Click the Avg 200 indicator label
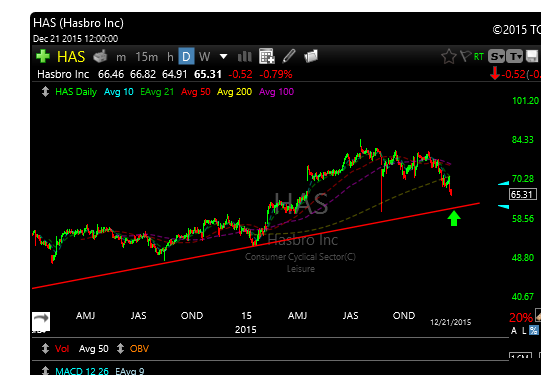This screenshot has height=375, width=541. tap(234, 92)
